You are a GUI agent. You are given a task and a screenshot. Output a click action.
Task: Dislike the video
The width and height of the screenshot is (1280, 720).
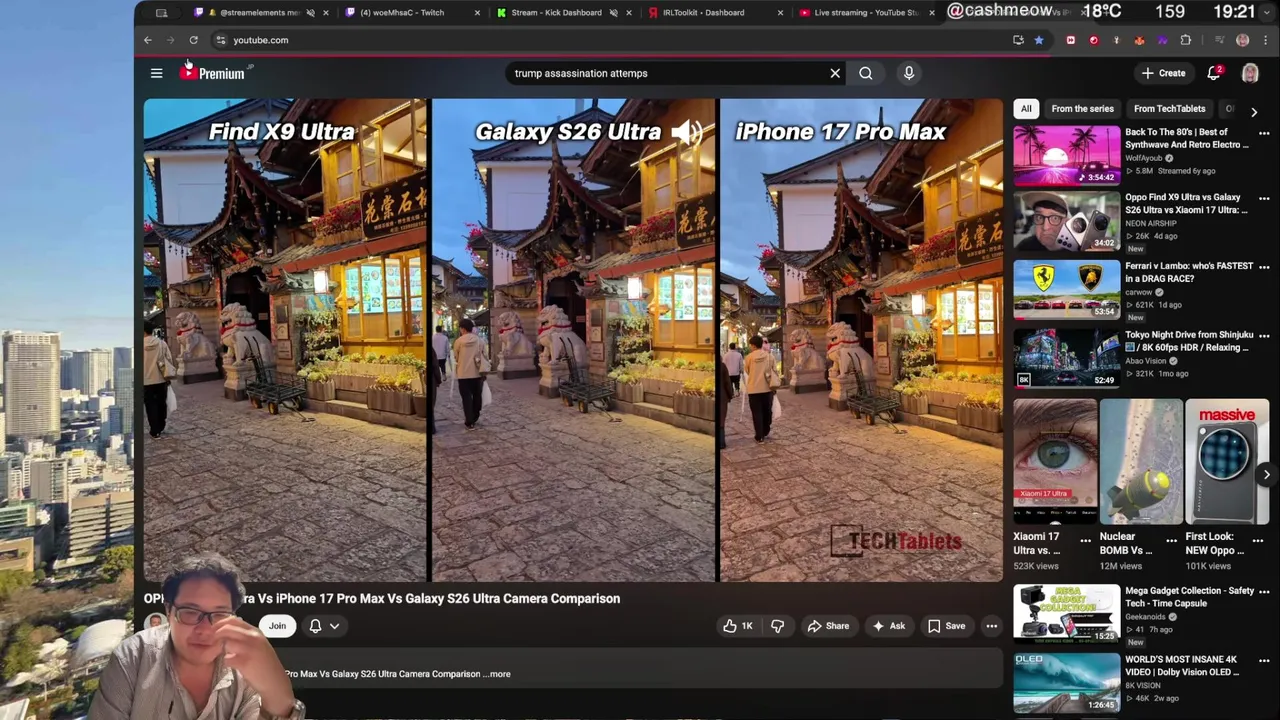[777, 626]
